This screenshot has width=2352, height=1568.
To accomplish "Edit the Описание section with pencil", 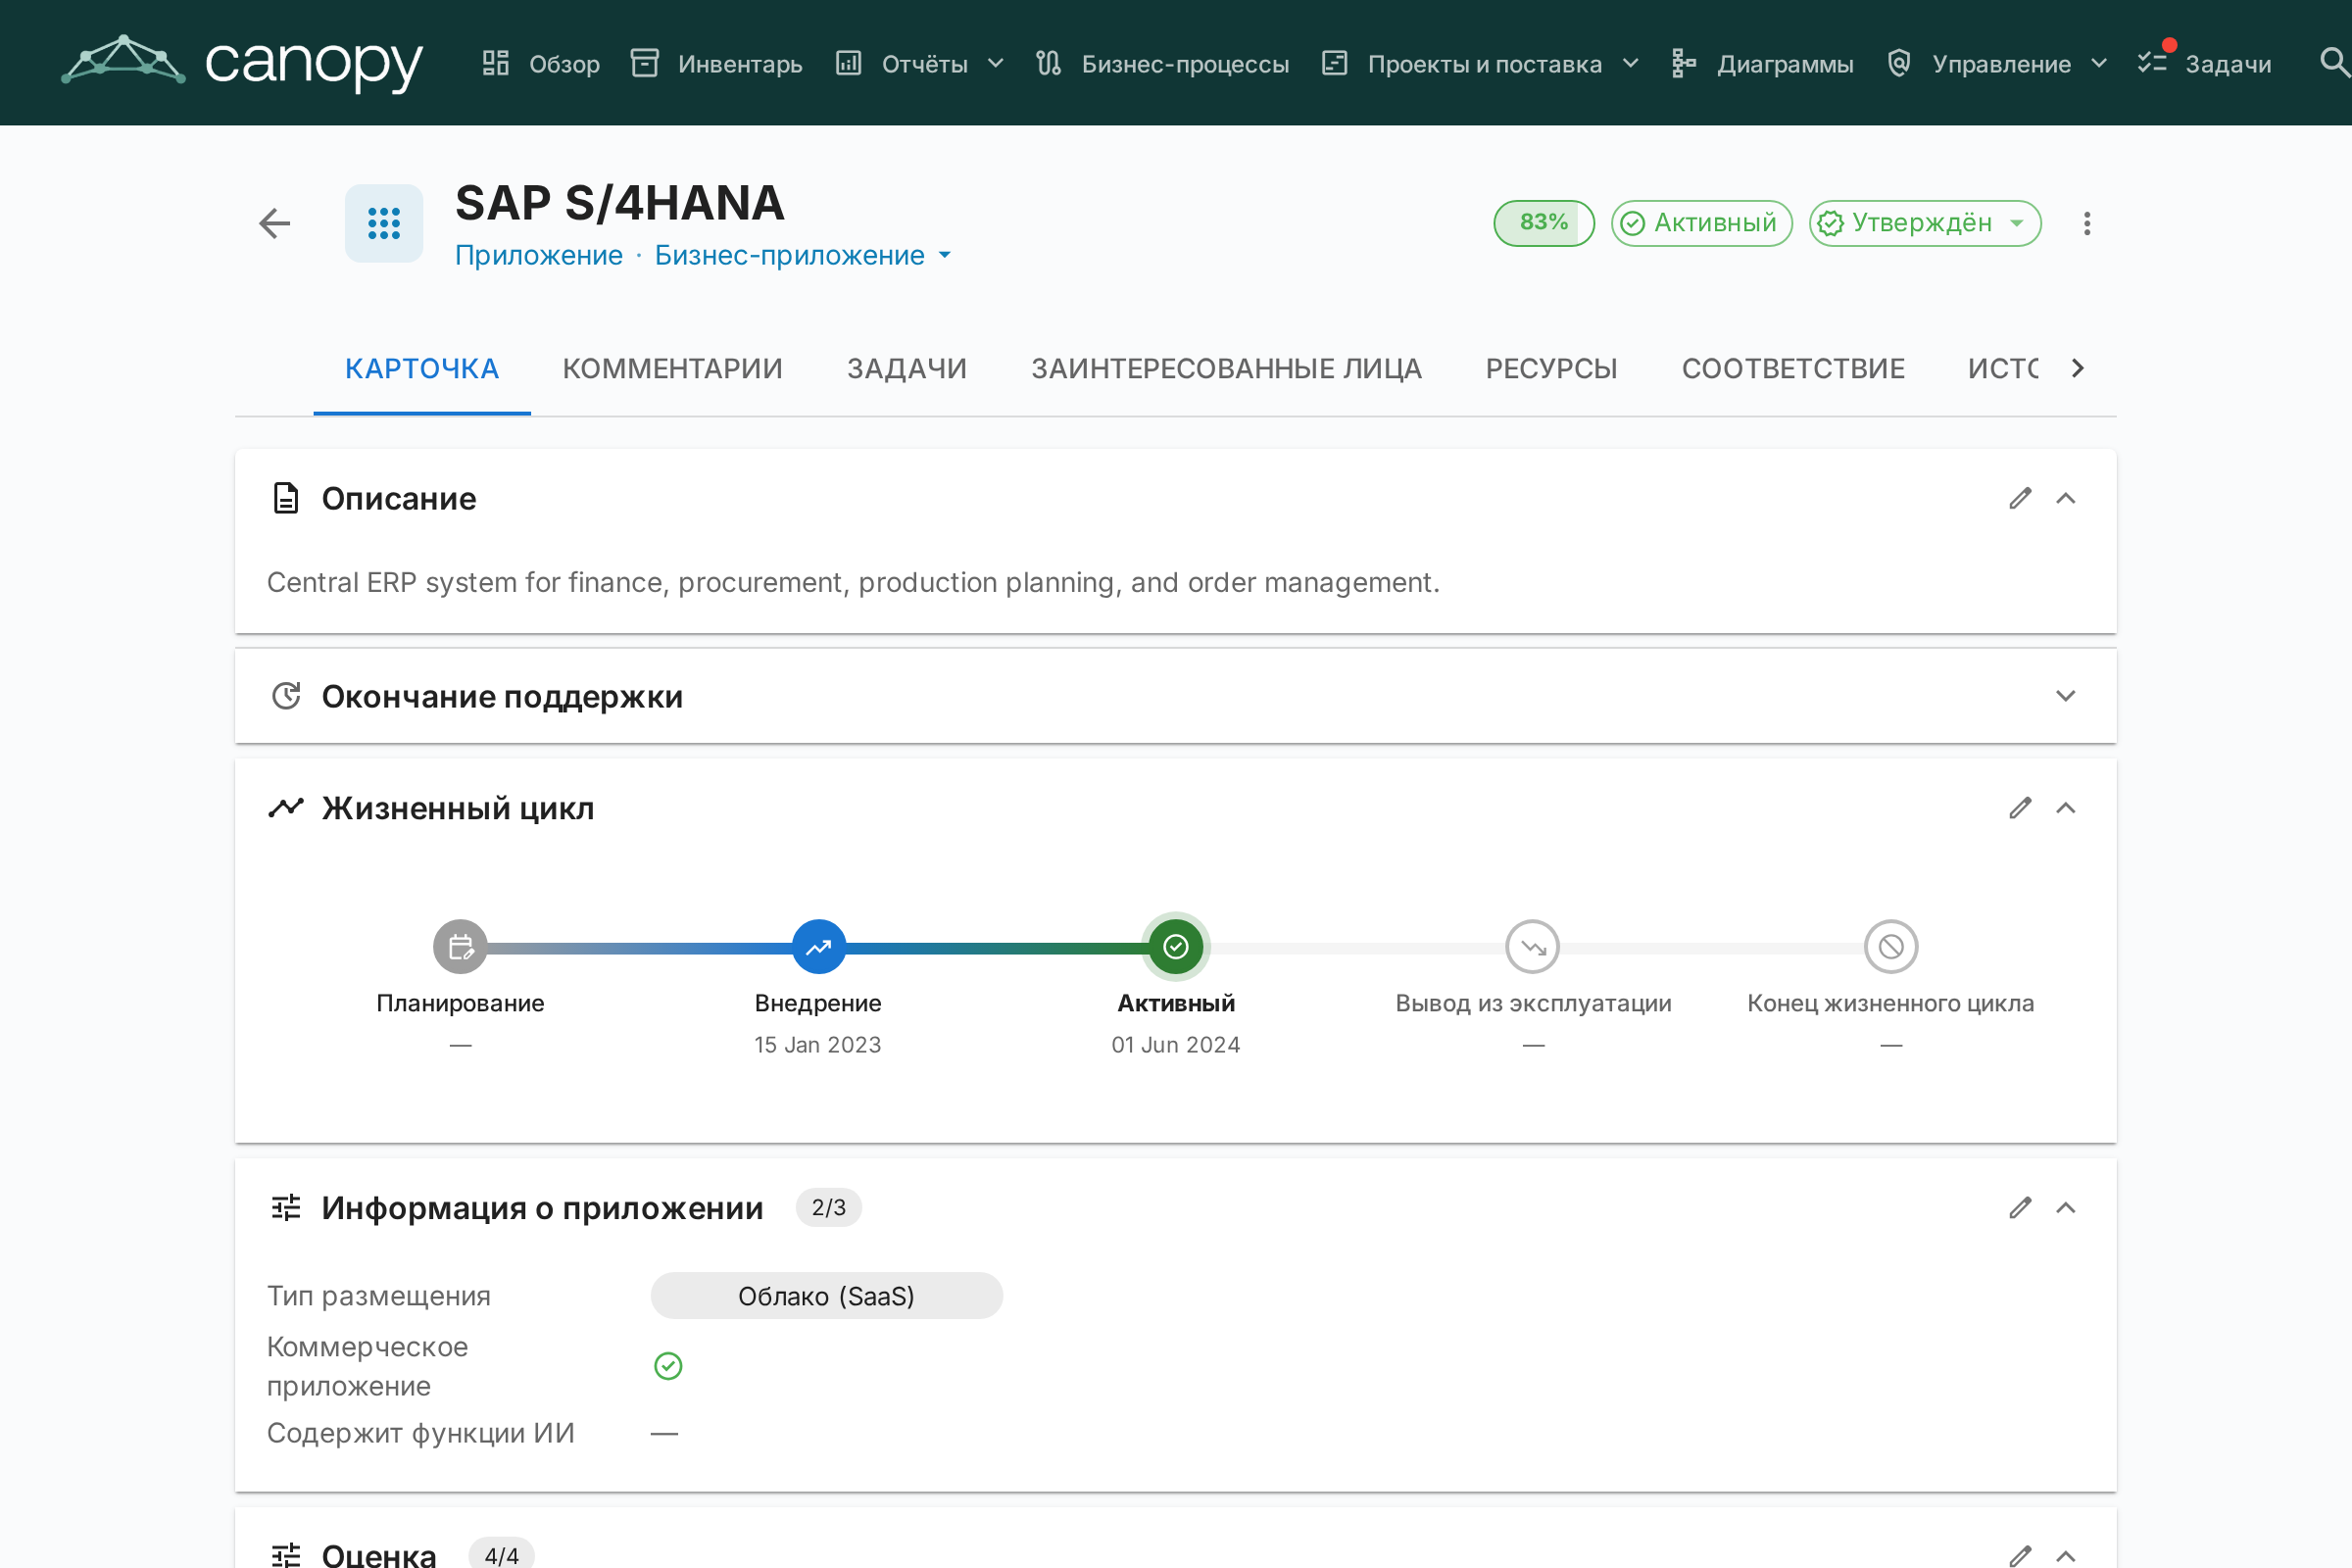I will click(x=2020, y=498).
